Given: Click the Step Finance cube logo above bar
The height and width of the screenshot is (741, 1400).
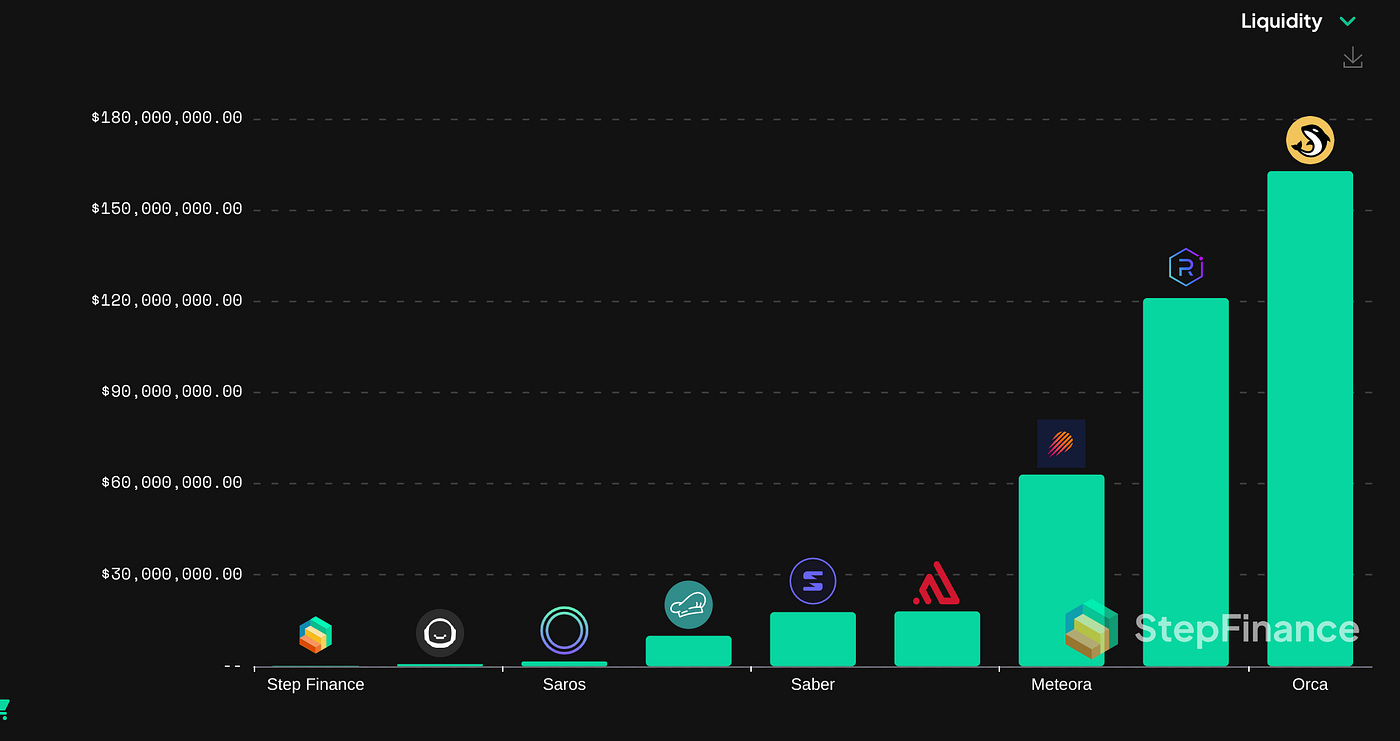Looking at the screenshot, I should pos(316,635).
